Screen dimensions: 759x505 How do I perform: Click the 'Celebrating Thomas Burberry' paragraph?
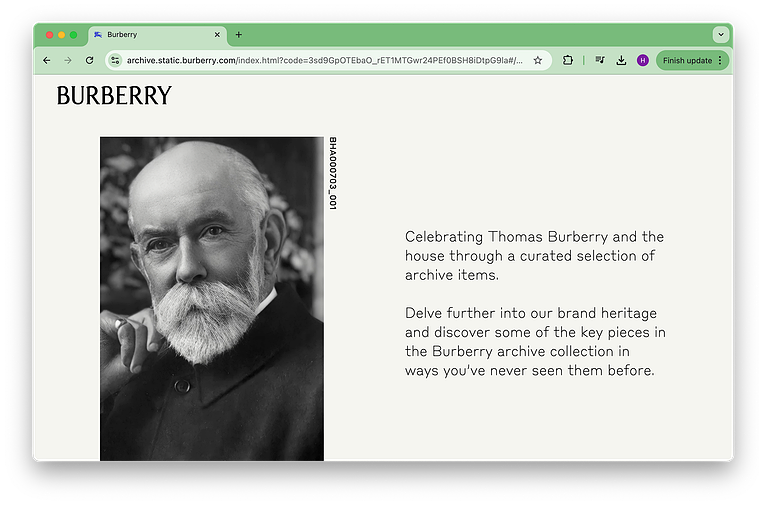pyautogui.click(x=534, y=256)
